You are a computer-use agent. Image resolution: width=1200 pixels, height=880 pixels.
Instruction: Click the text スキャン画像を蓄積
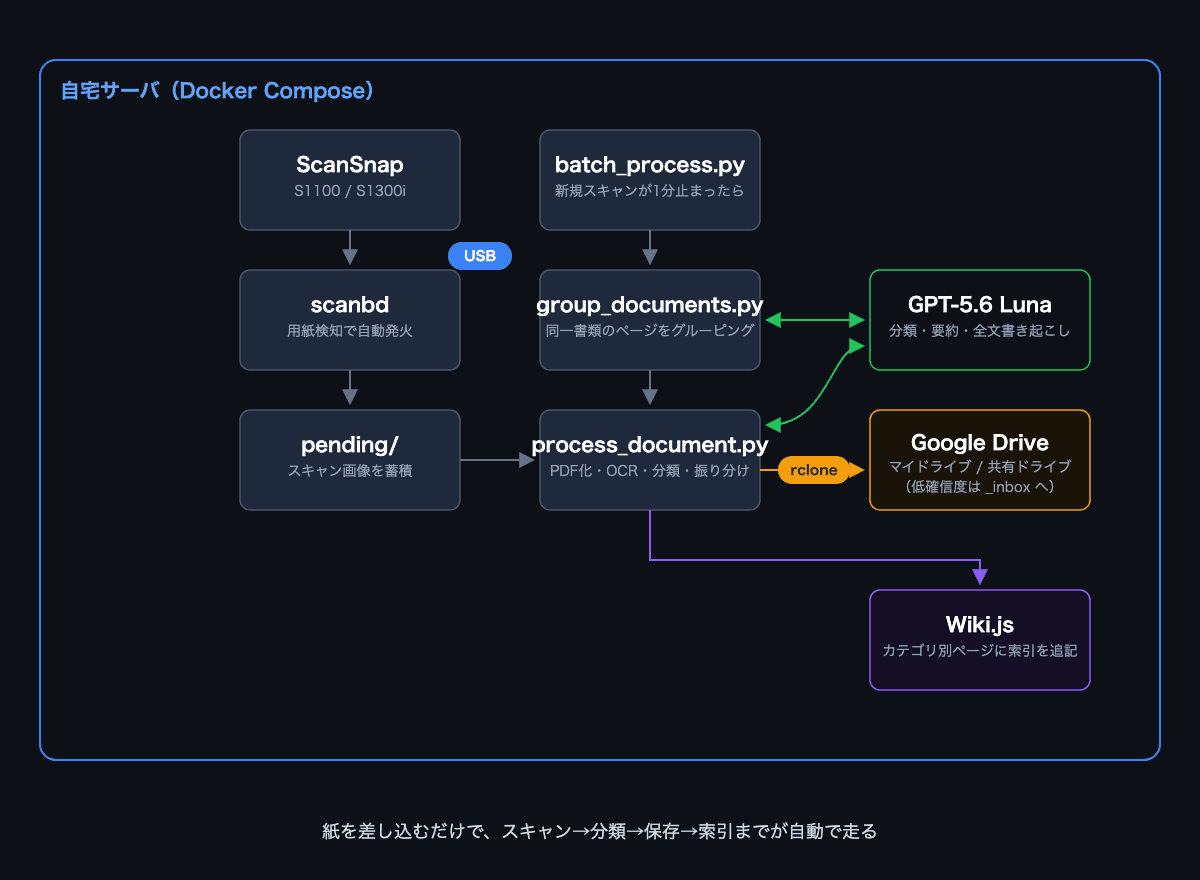tap(350, 470)
